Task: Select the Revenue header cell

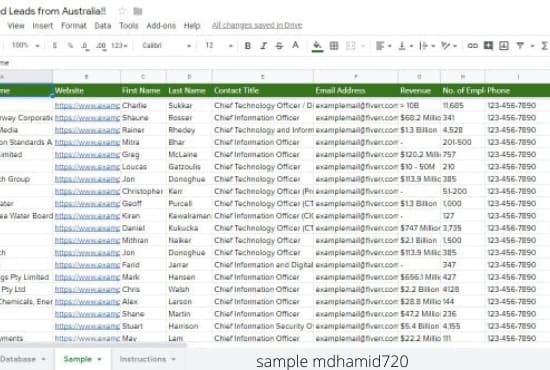Action: pos(420,90)
